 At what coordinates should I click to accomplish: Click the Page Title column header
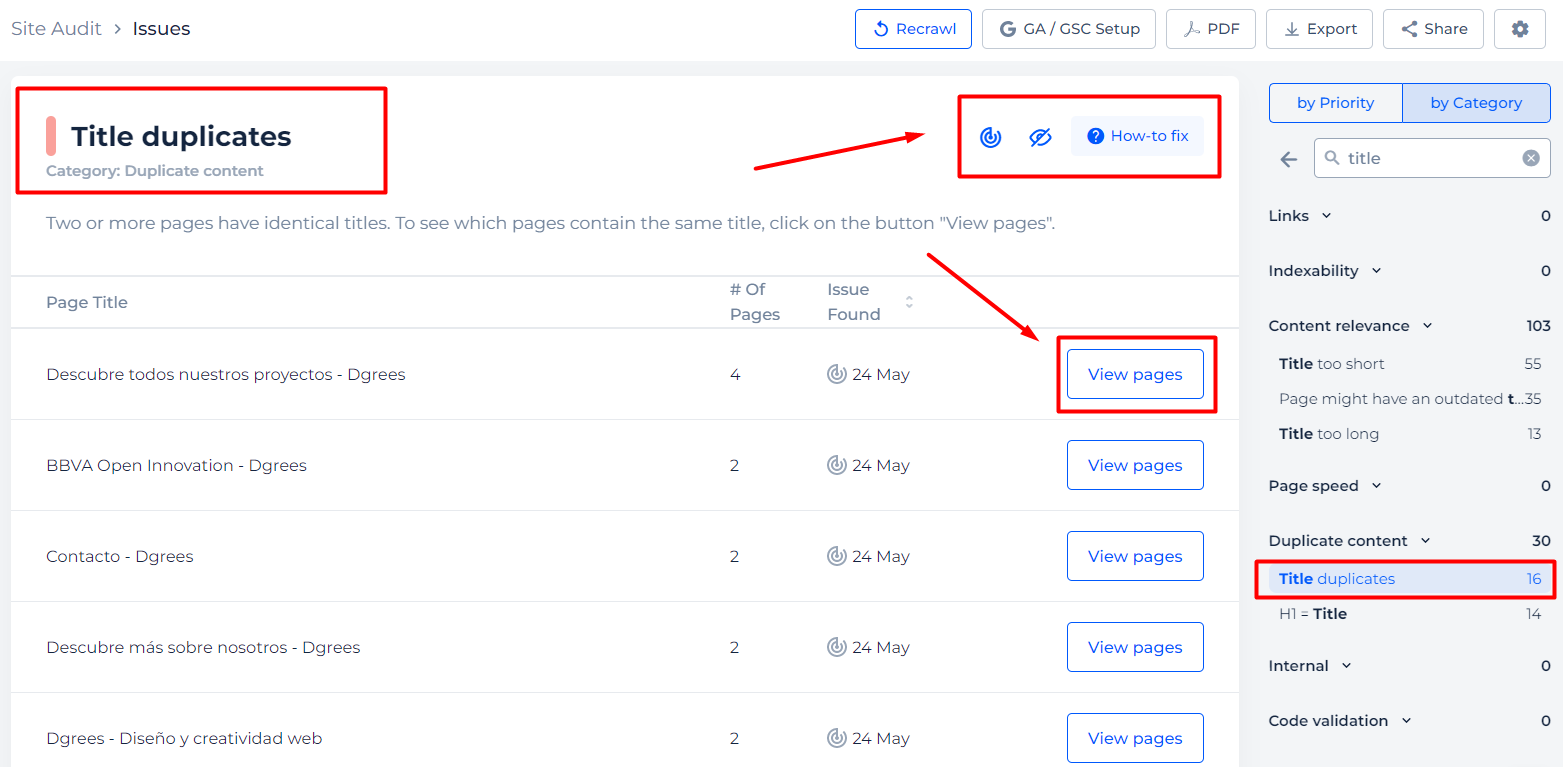[x=87, y=302]
